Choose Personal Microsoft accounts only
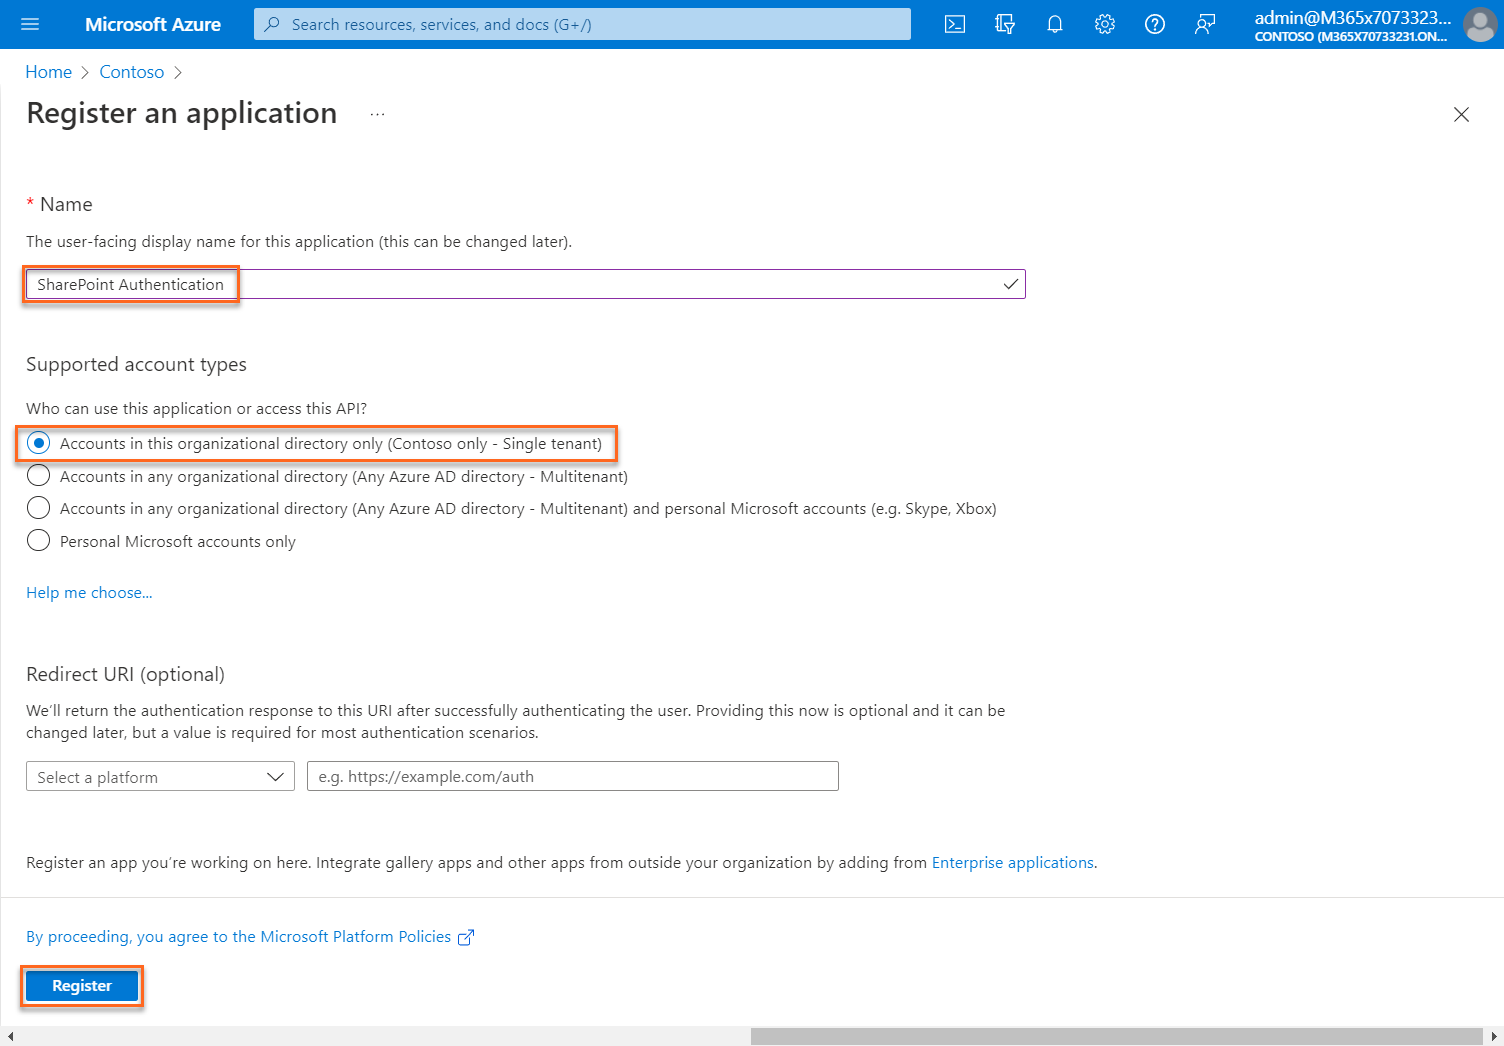Viewport: 1504px width, 1046px height. point(38,540)
